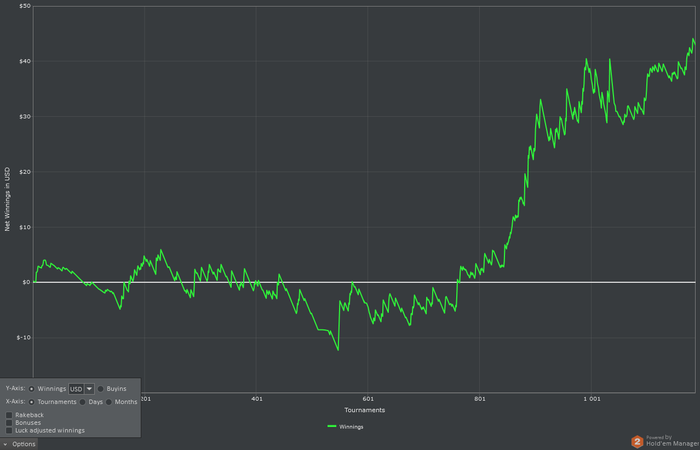Enable the Bonuses checkbox
Screen dimensions: 700x450
pyautogui.click(x=9, y=423)
